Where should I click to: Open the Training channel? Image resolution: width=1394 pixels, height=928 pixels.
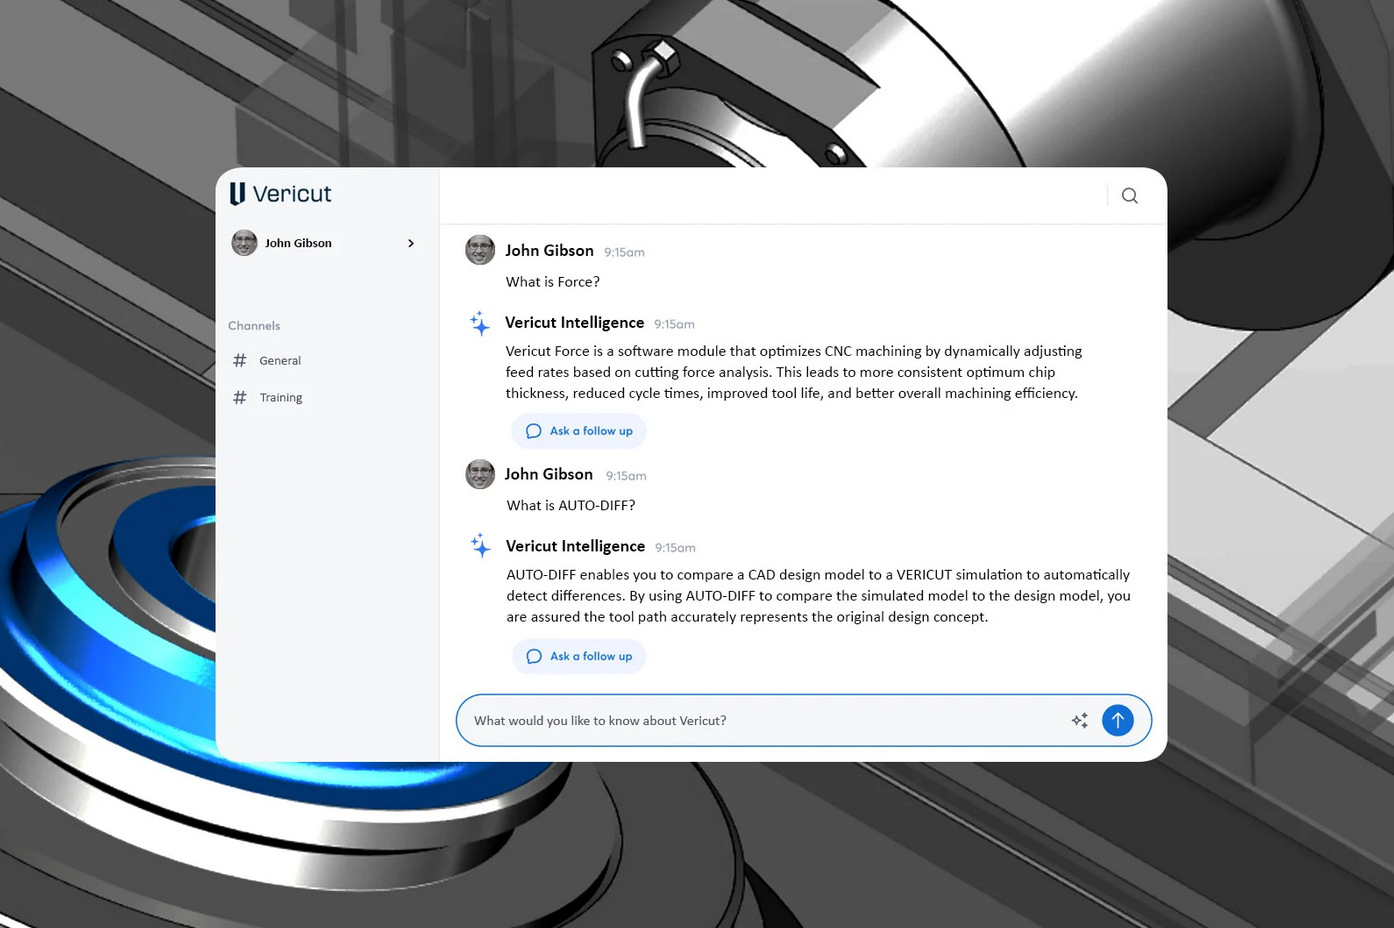[281, 398]
